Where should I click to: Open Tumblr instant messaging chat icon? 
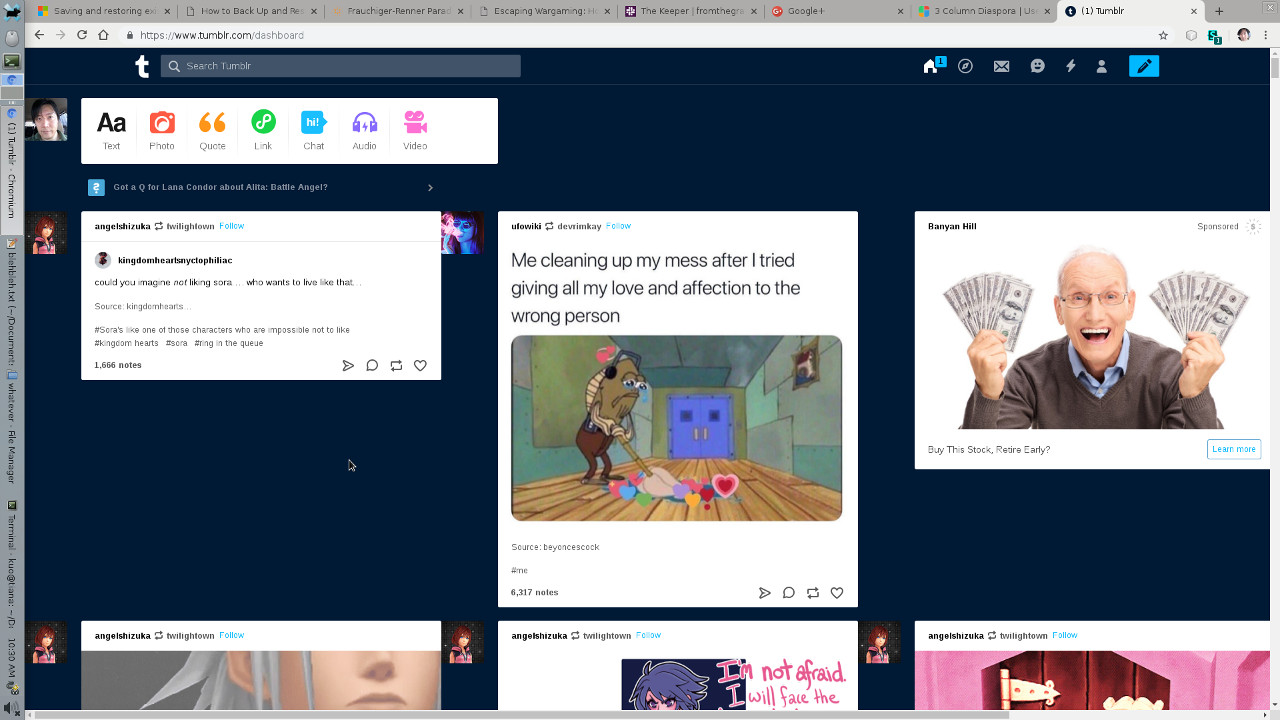(x=1037, y=66)
